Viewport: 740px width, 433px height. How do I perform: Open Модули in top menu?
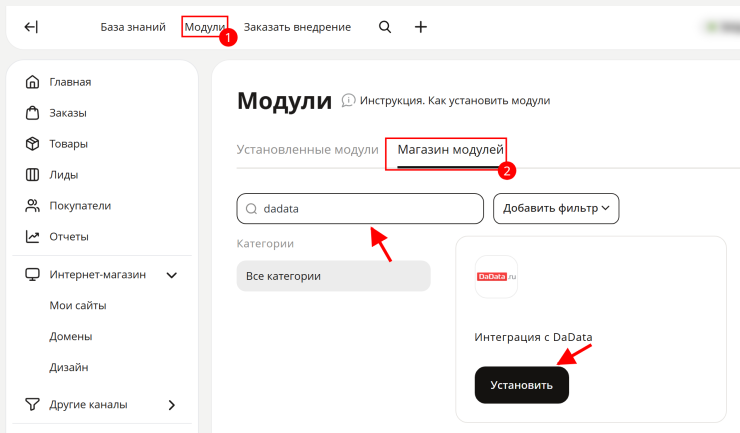204,27
